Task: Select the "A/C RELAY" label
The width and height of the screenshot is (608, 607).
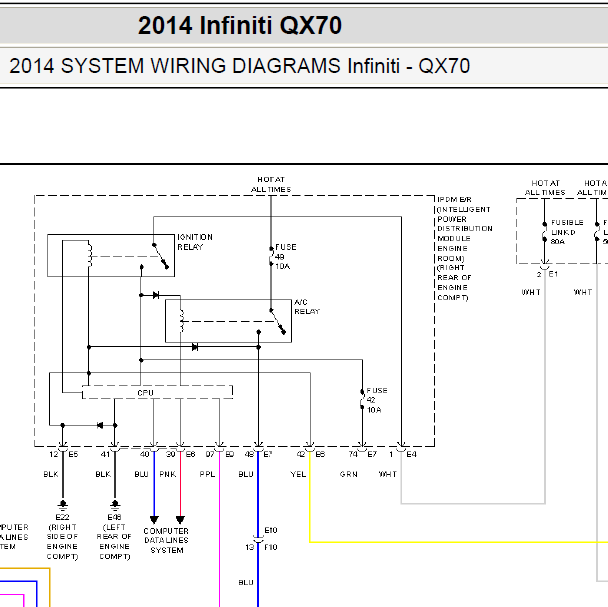Action: (307, 307)
